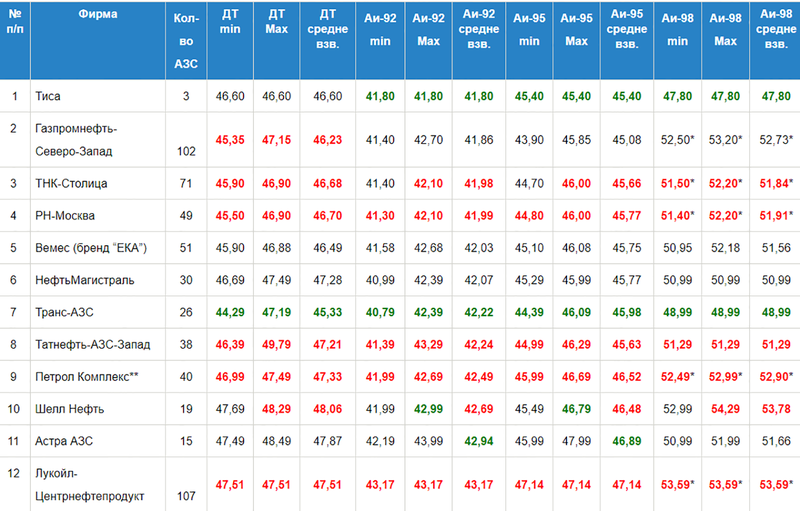Click Тиса Аи-92 average value '41,80'
This screenshot has width=800, height=511.
point(479,96)
